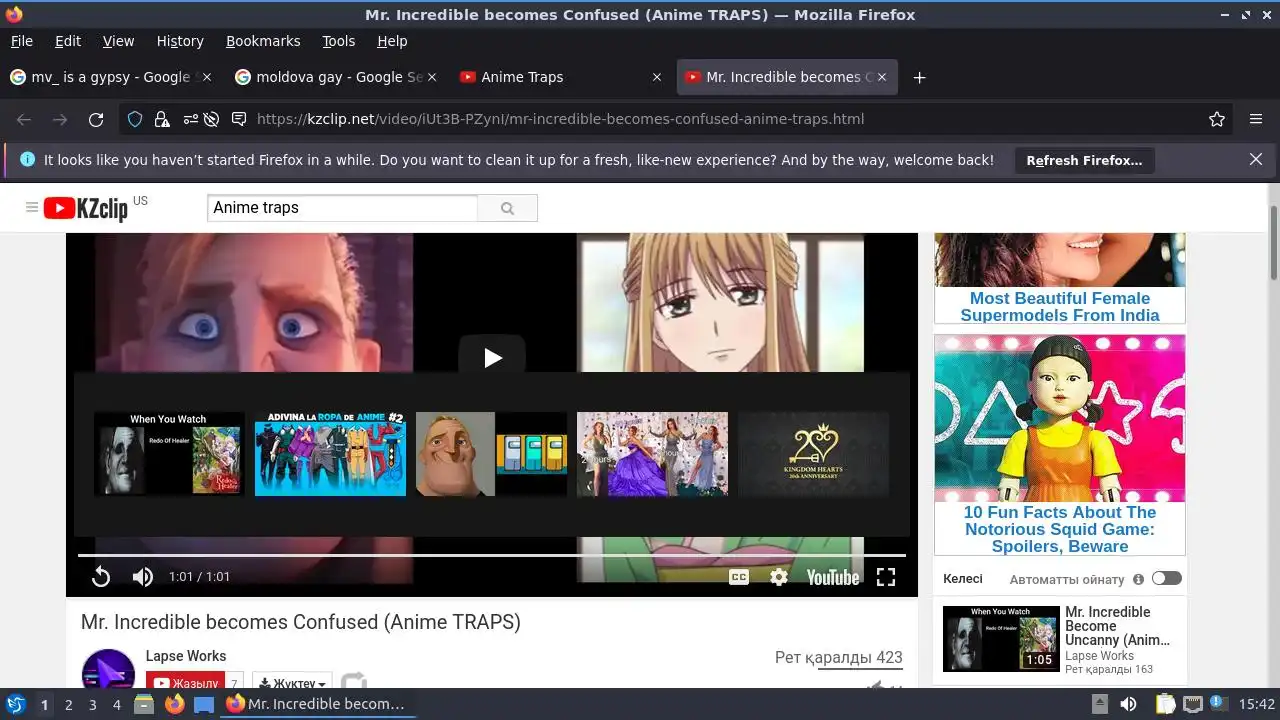The width and height of the screenshot is (1280, 720).
Task: Click the search magnifier button
Action: coord(507,208)
